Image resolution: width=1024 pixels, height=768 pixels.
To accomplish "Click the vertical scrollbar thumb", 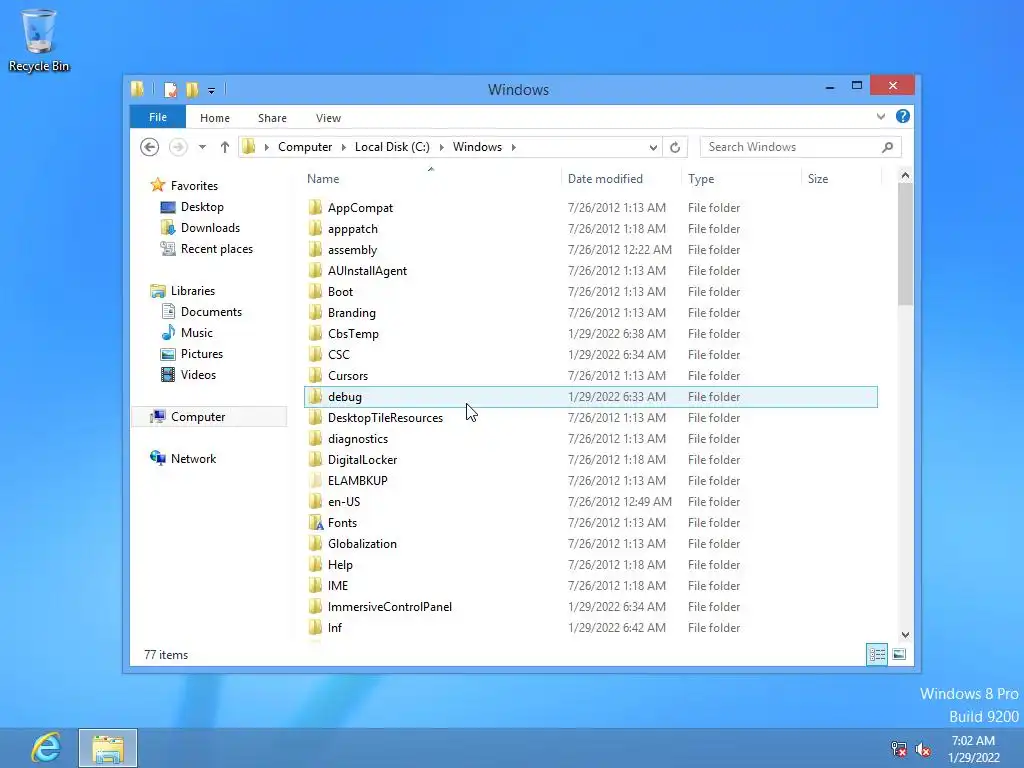I will coord(905,244).
